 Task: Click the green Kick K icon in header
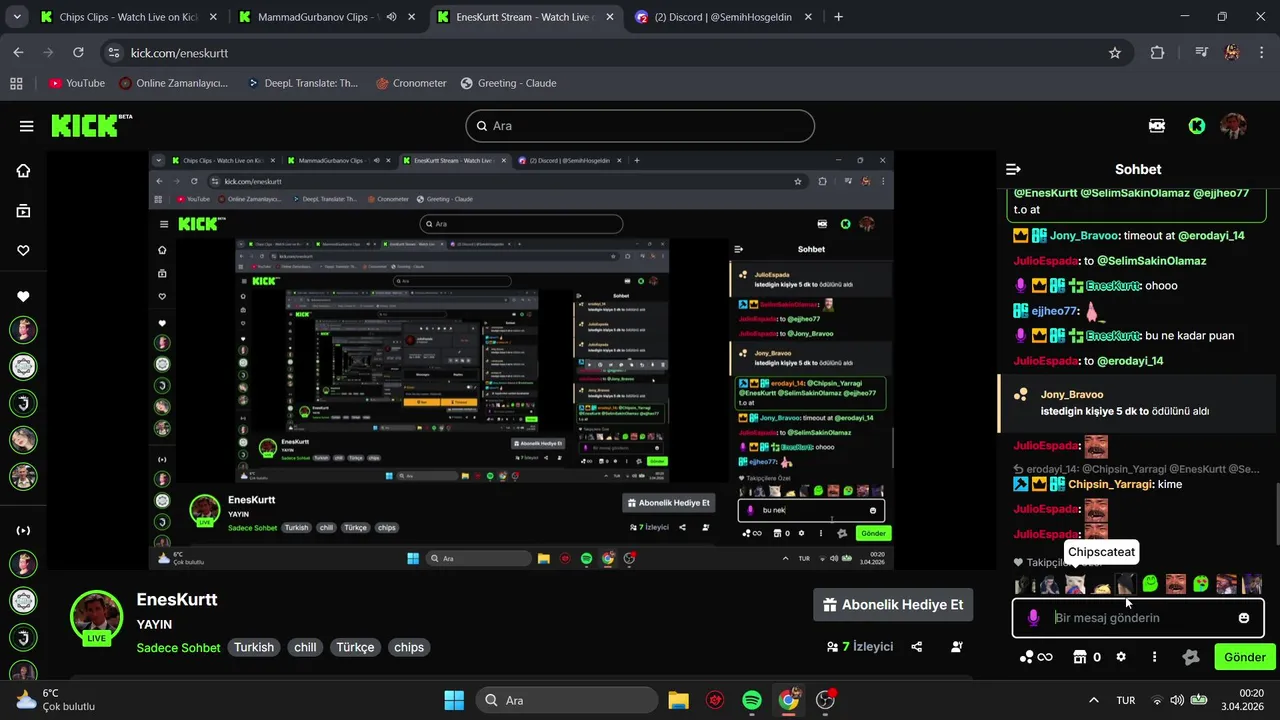(x=1196, y=126)
